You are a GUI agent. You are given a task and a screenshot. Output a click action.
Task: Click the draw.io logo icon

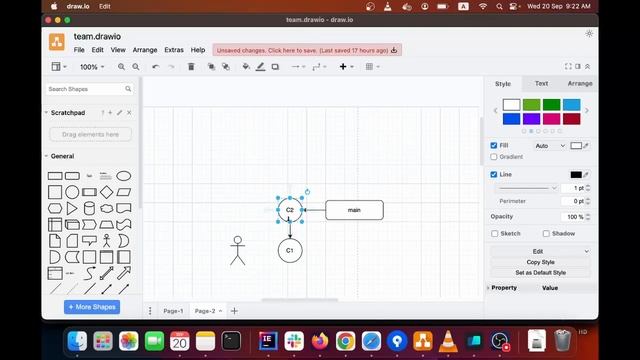pyautogui.click(x=57, y=42)
